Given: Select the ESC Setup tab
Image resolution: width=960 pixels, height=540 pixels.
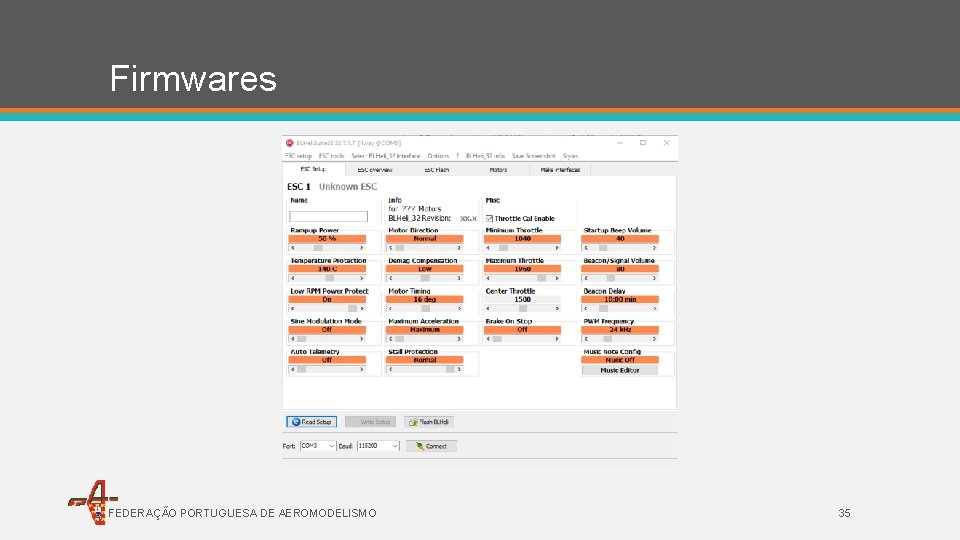Looking at the screenshot, I should pyautogui.click(x=313, y=169).
